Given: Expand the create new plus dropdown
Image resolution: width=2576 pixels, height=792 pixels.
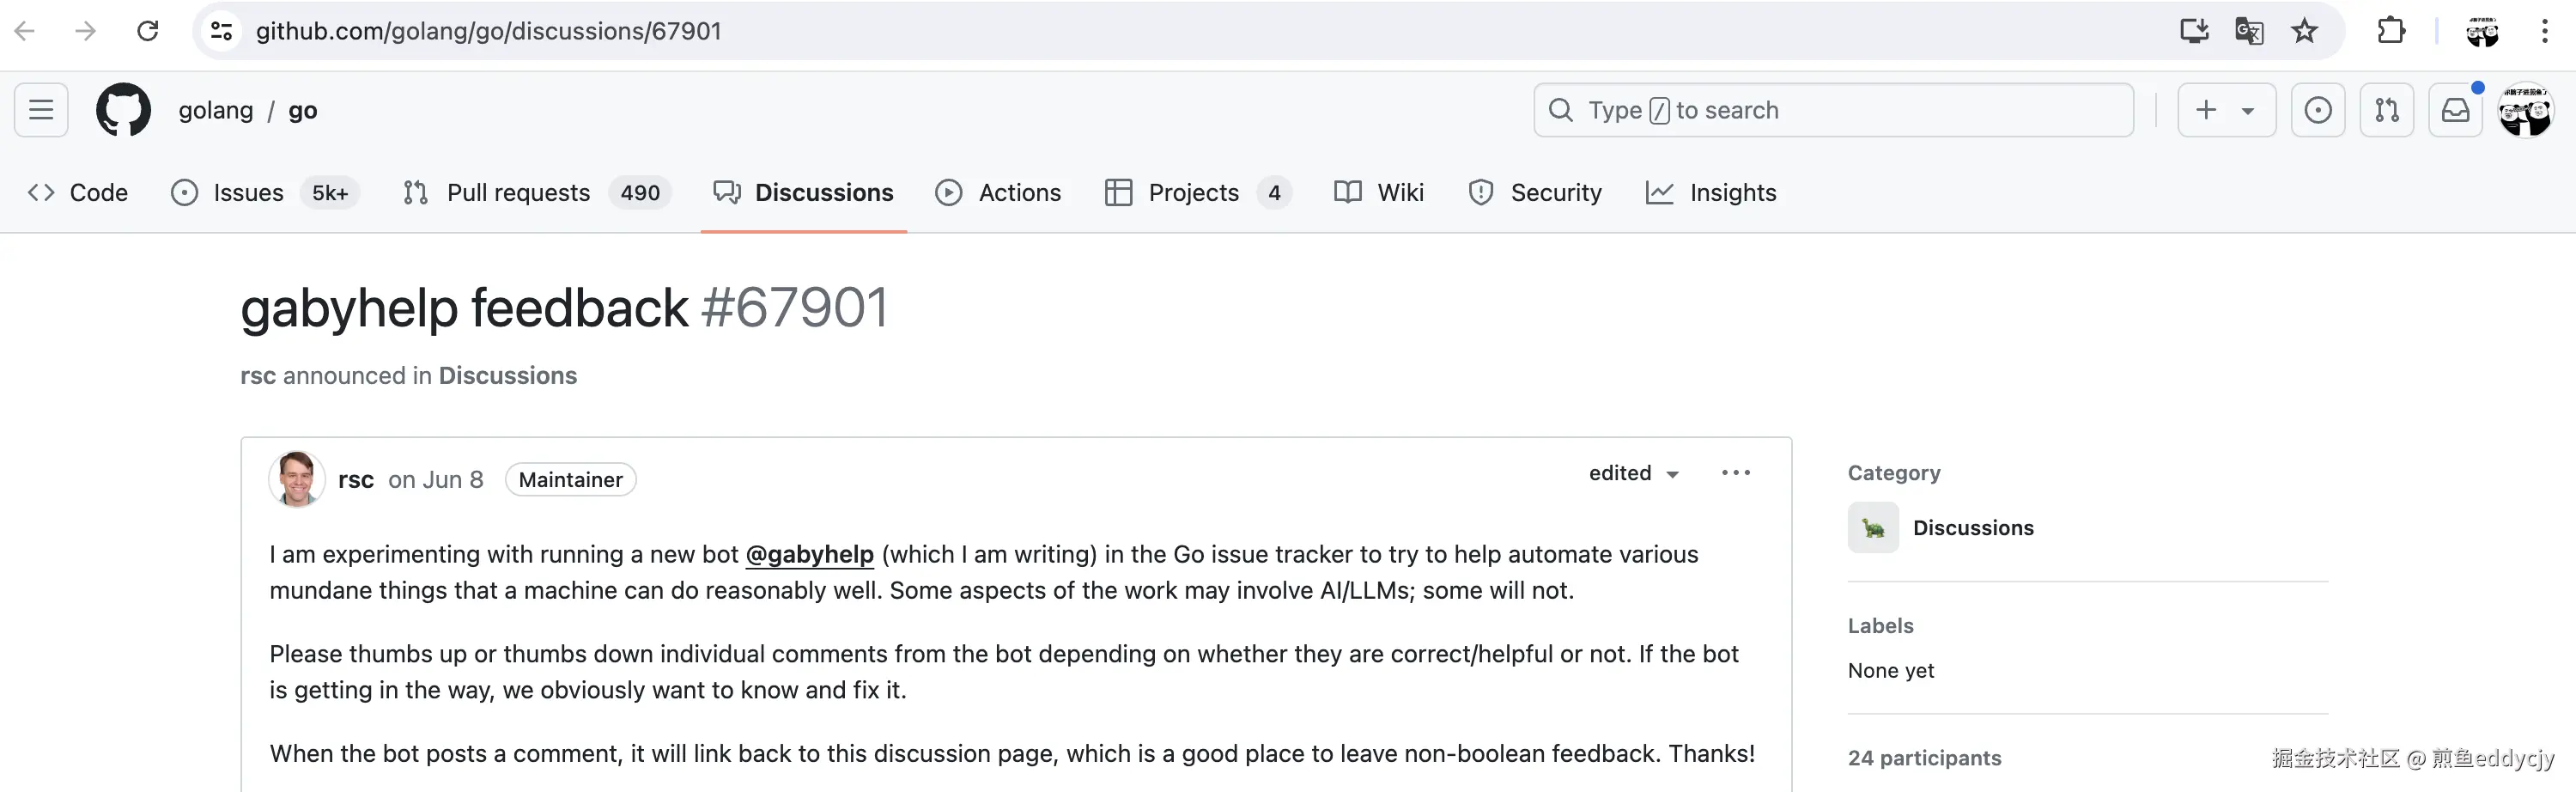Looking at the screenshot, I should point(2226,110).
